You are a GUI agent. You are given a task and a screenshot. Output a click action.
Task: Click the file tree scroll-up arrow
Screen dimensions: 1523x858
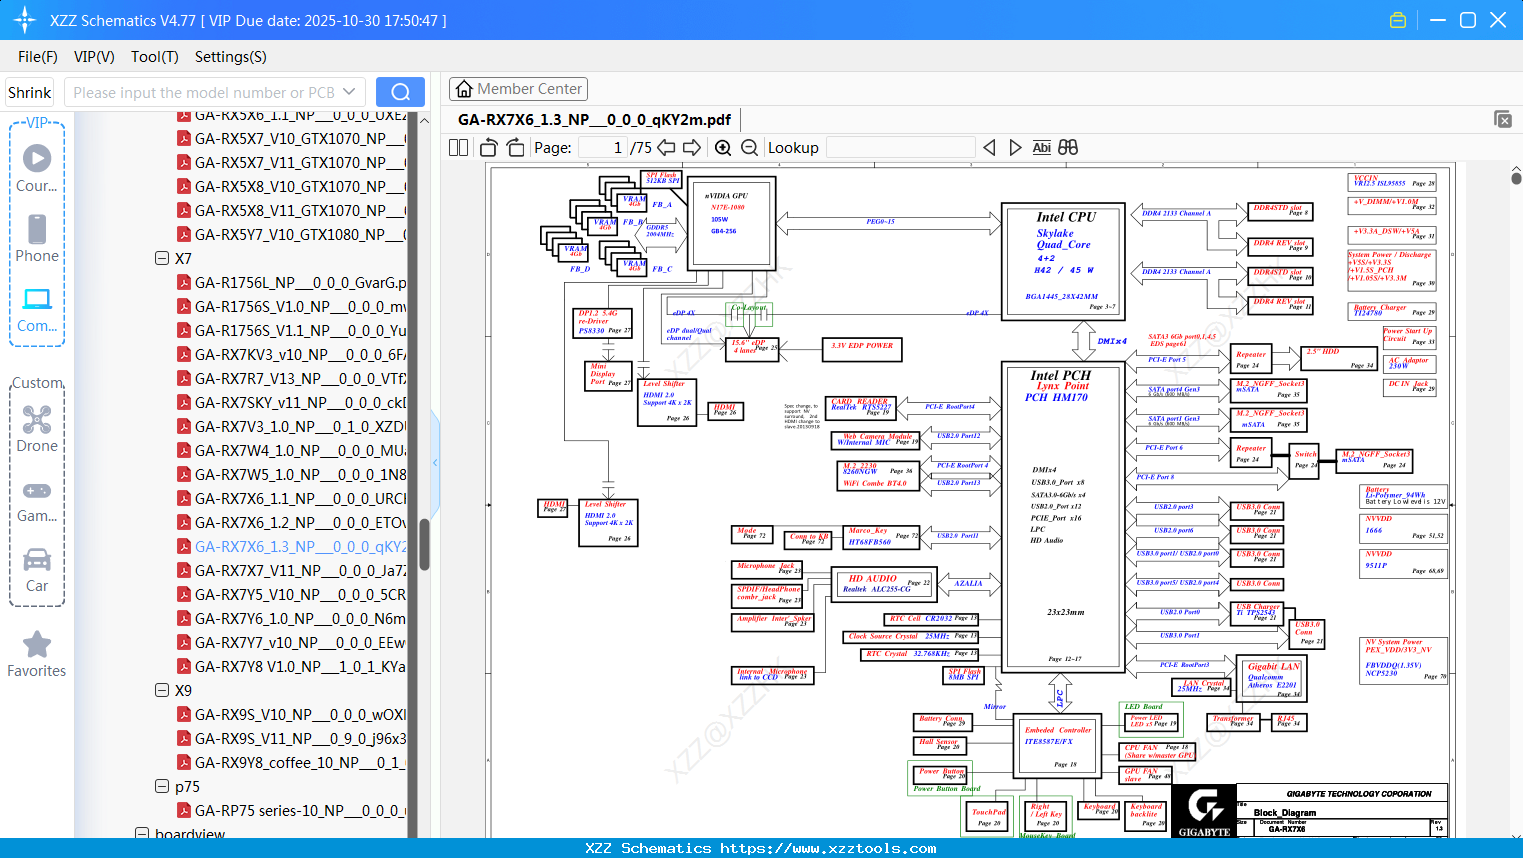point(424,120)
